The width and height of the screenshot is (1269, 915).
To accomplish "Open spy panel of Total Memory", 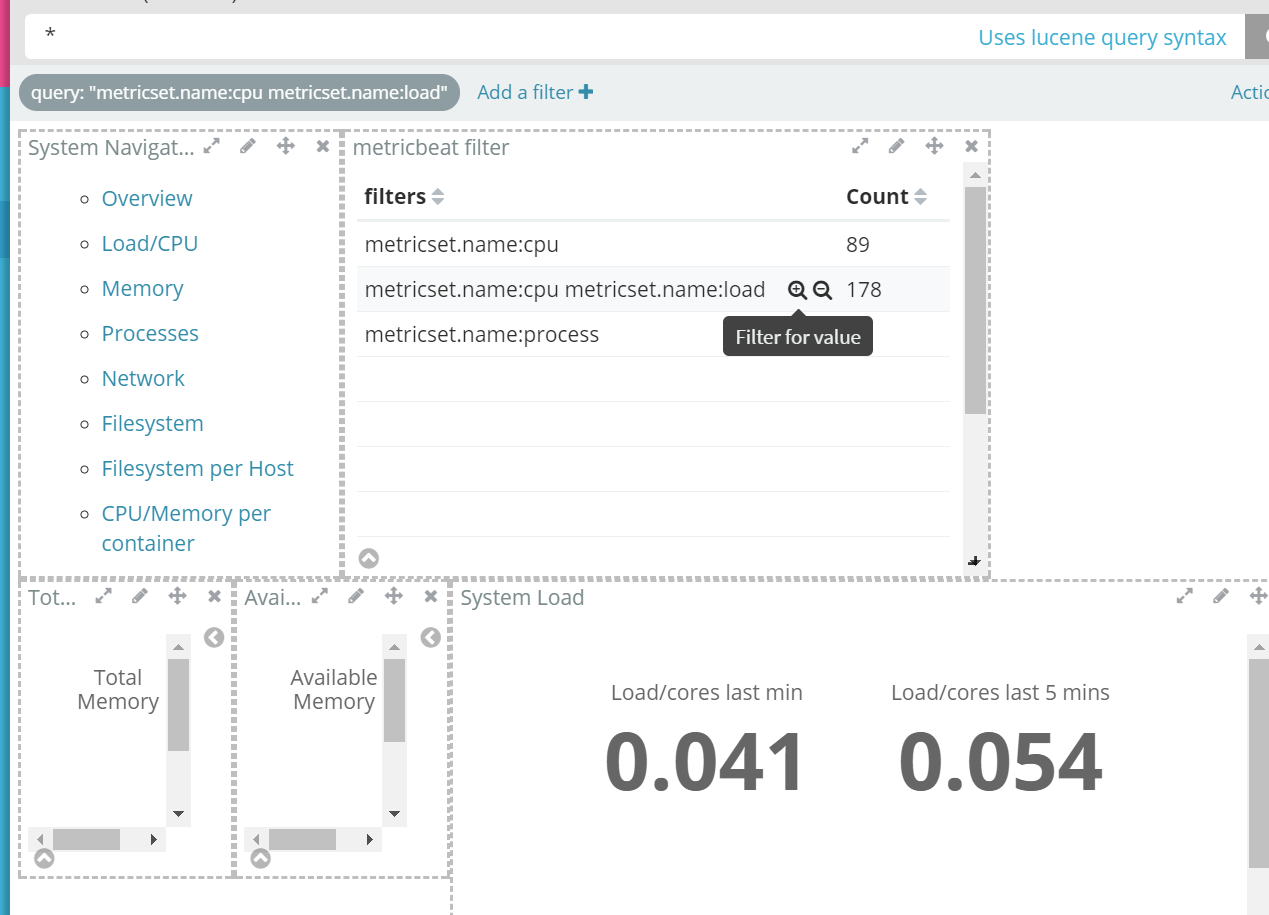I will coord(44,858).
